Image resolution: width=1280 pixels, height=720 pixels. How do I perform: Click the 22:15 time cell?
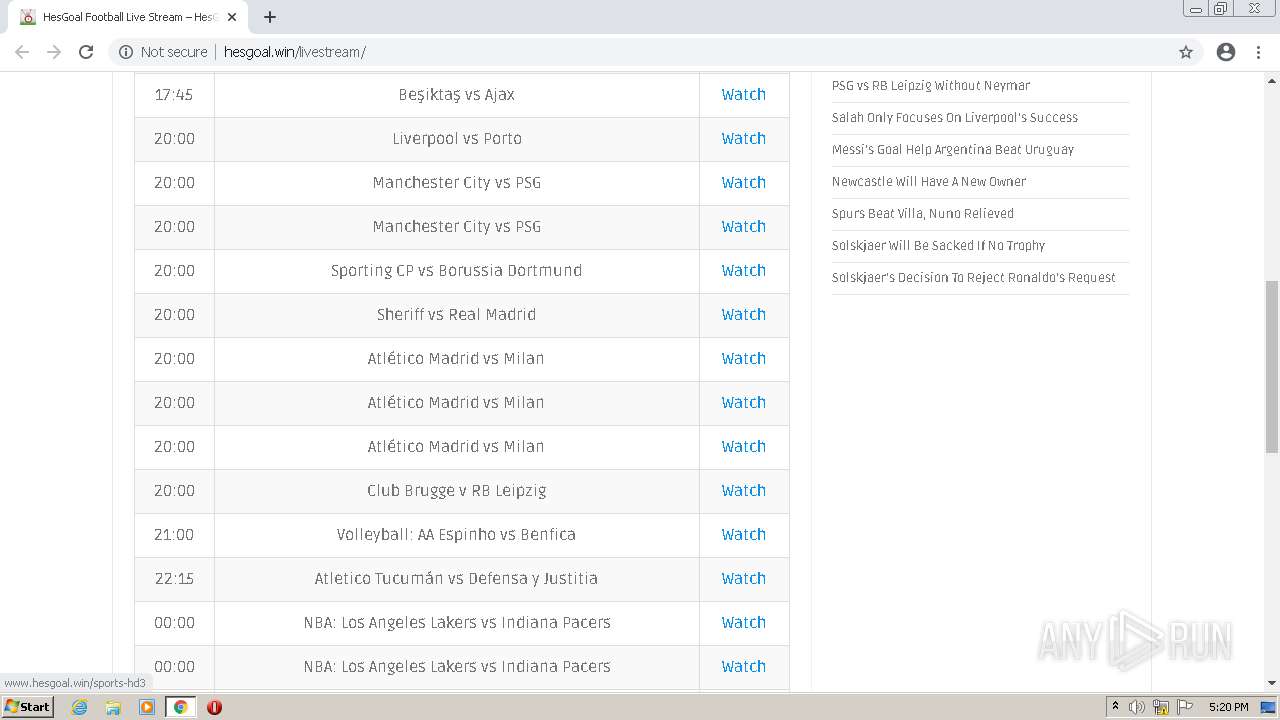click(x=174, y=579)
